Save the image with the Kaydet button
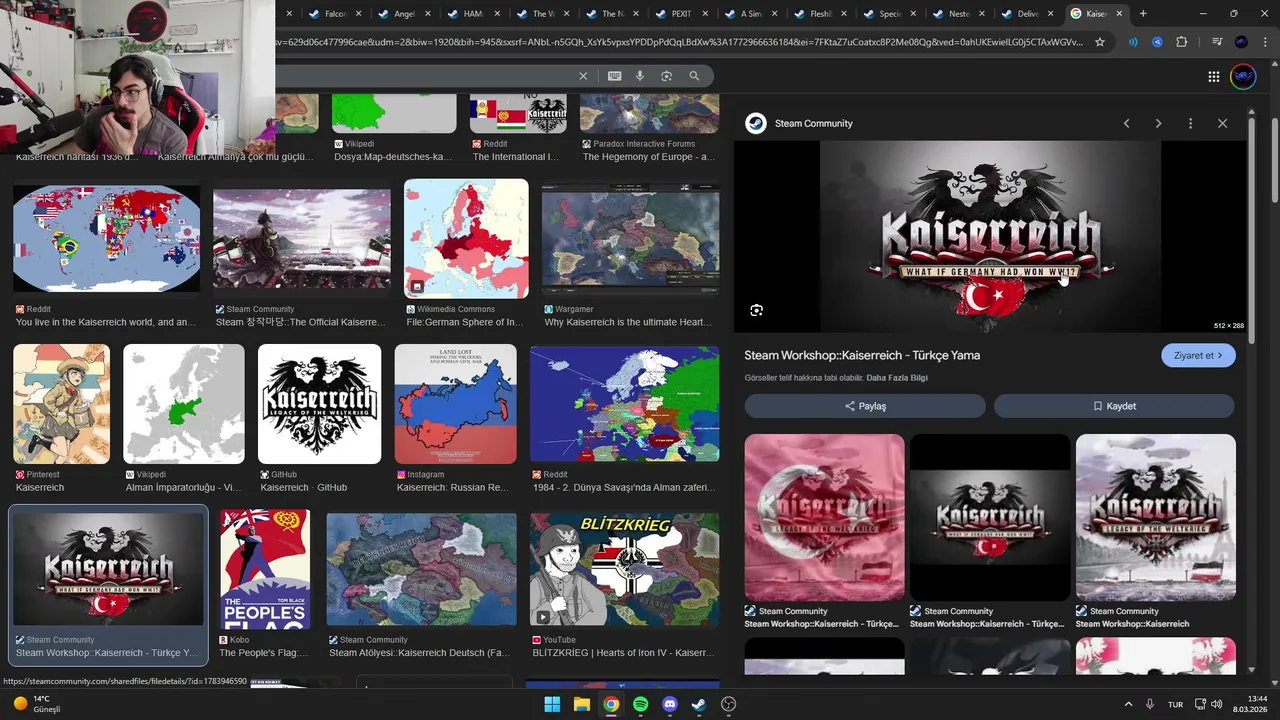Image resolution: width=1280 pixels, height=720 pixels. pyautogui.click(x=1114, y=406)
